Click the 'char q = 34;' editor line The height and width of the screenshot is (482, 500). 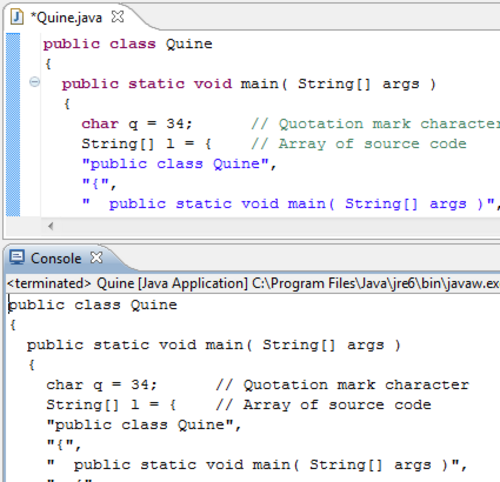pyautogui.click(x=137, y=124)
